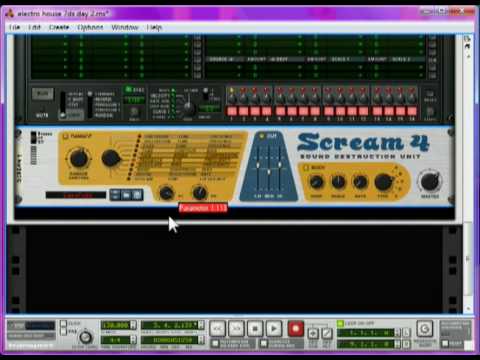
Task: Click the Scream 4 P2 knob
Action: pyautogui.click(x=200, y=193)
